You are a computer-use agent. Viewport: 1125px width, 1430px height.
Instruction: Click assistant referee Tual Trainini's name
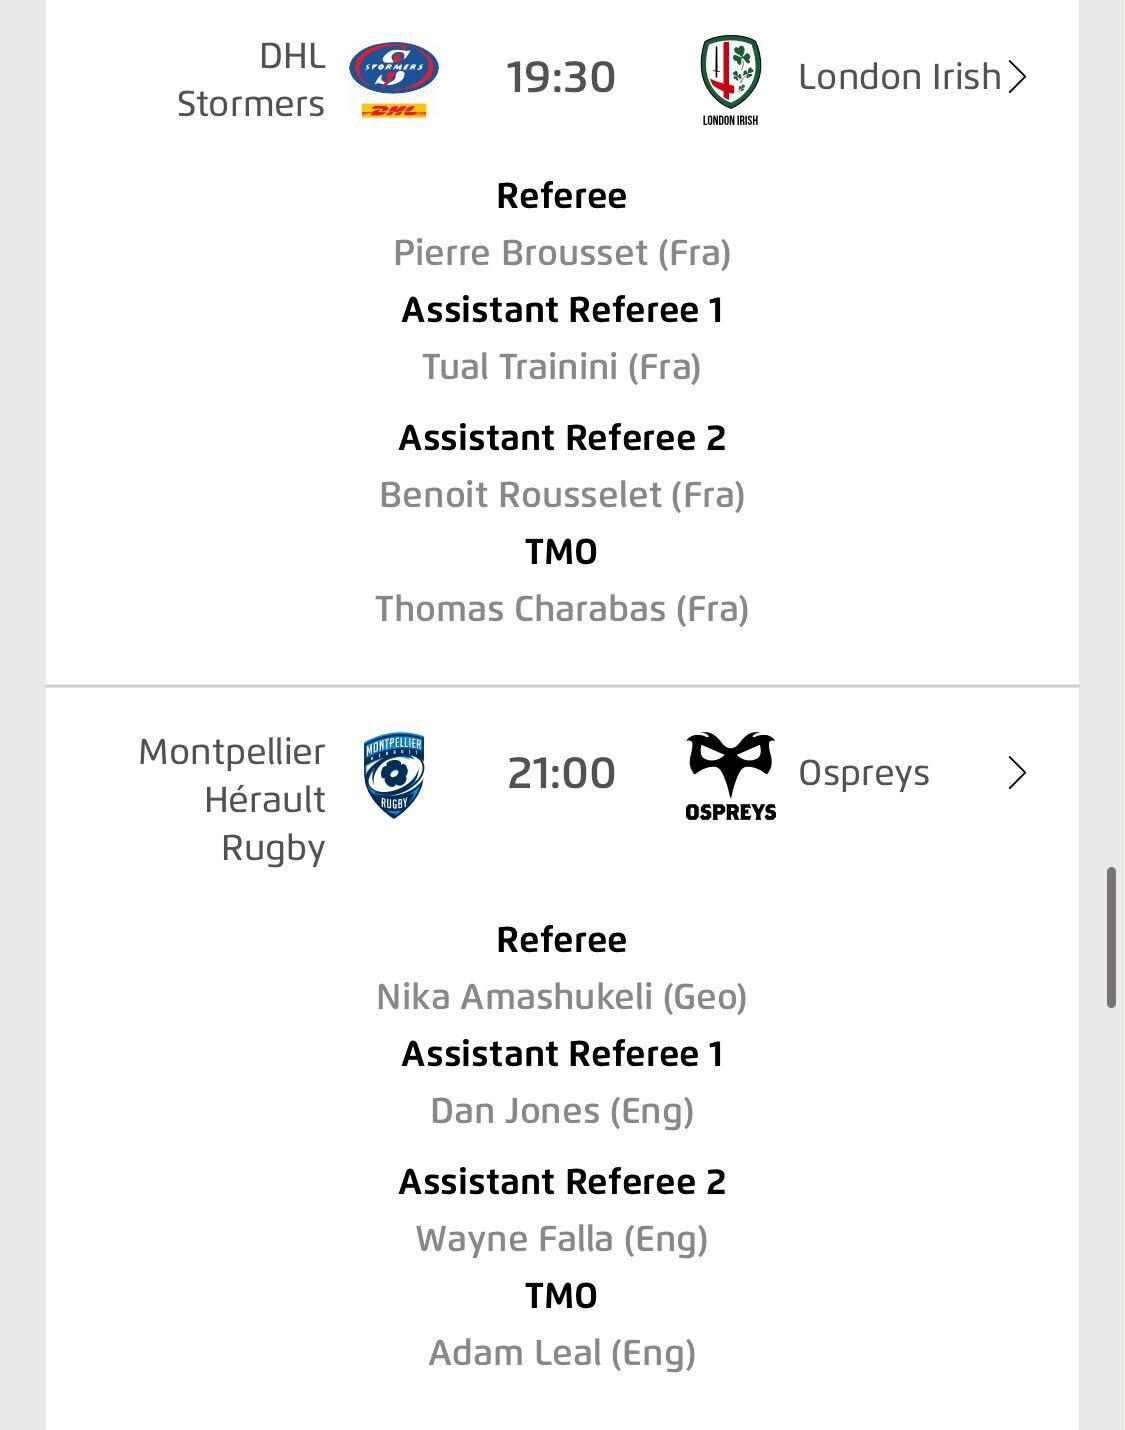click(x=562, y=367)
